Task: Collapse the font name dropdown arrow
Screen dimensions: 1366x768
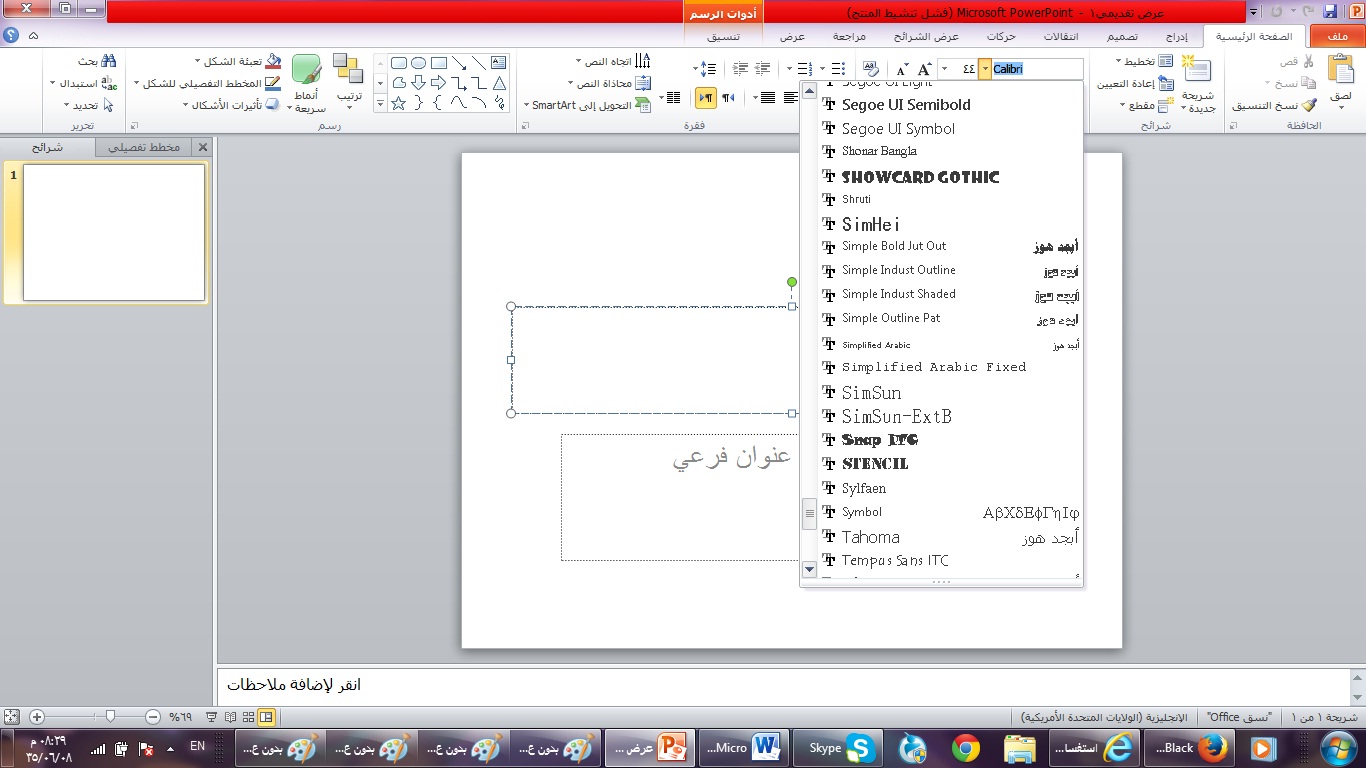Action: 985,69
